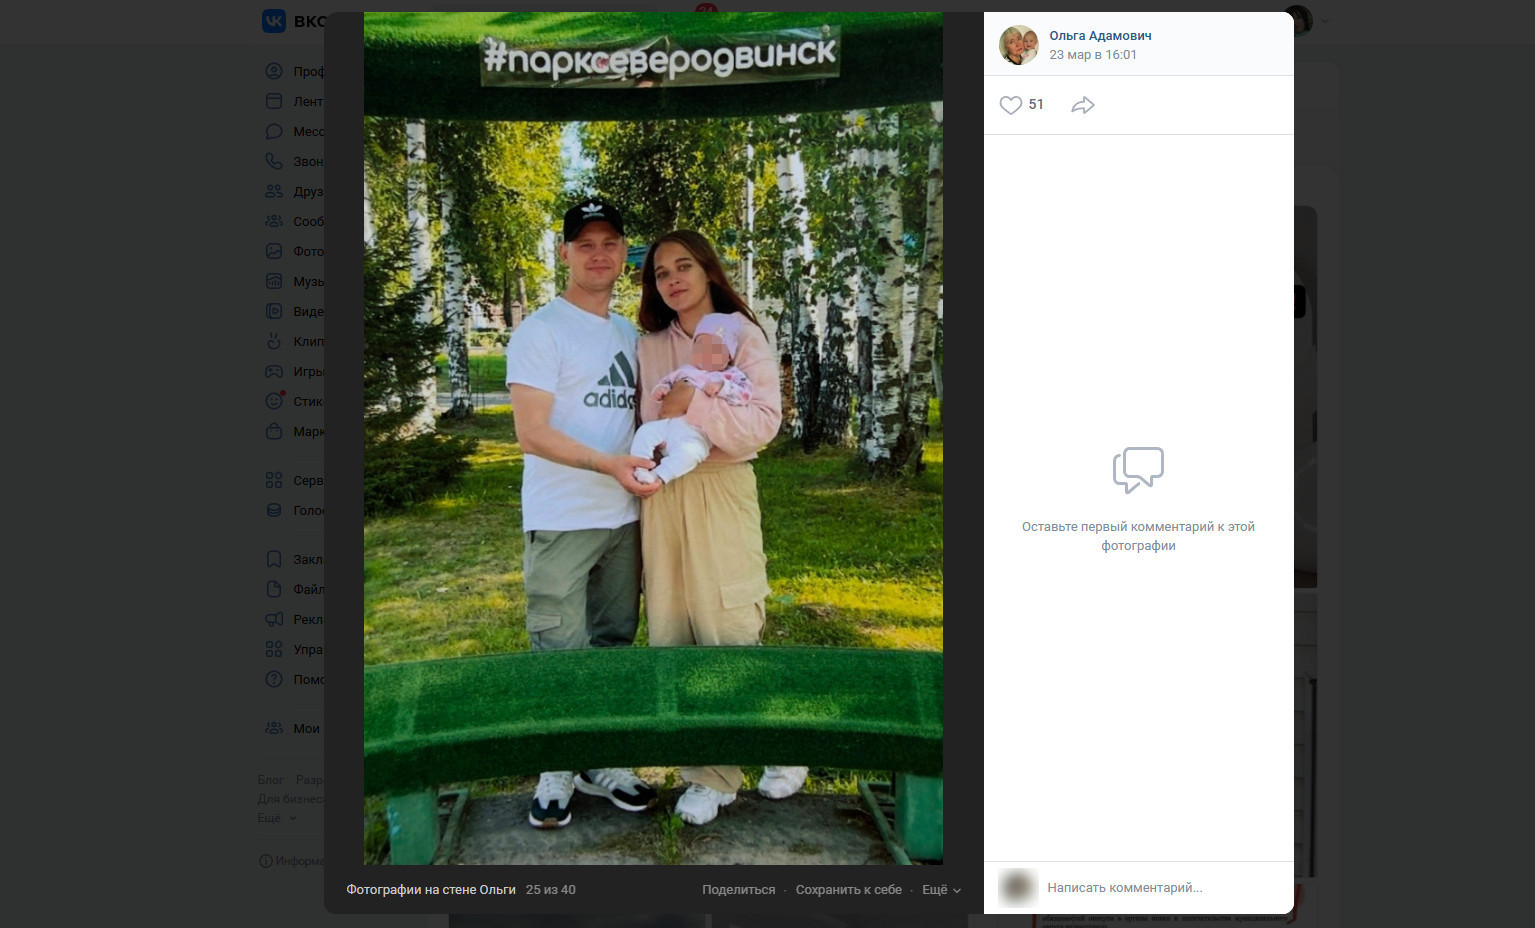Click the Поделиться link under the photo
Screen dimensions: 1535x928
pos(739,890)
